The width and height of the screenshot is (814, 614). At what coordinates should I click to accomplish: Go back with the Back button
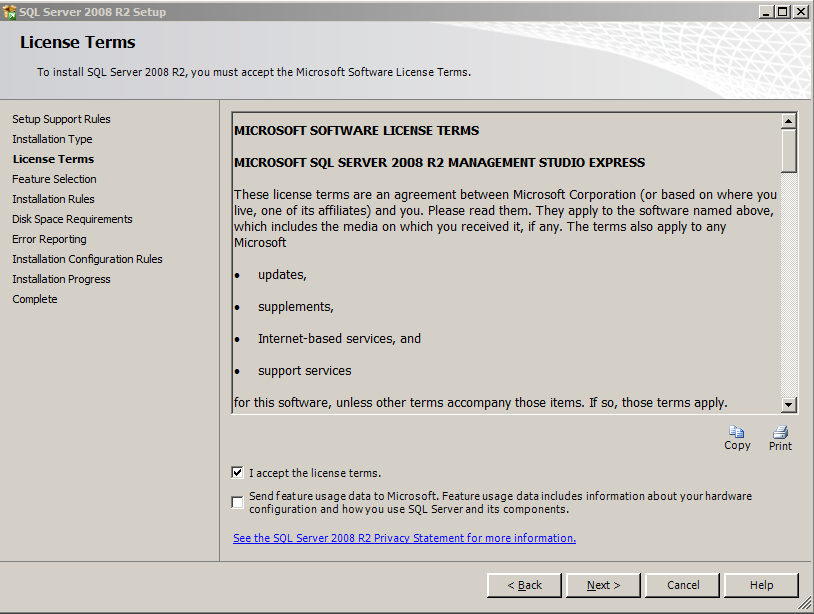[524, 585]
